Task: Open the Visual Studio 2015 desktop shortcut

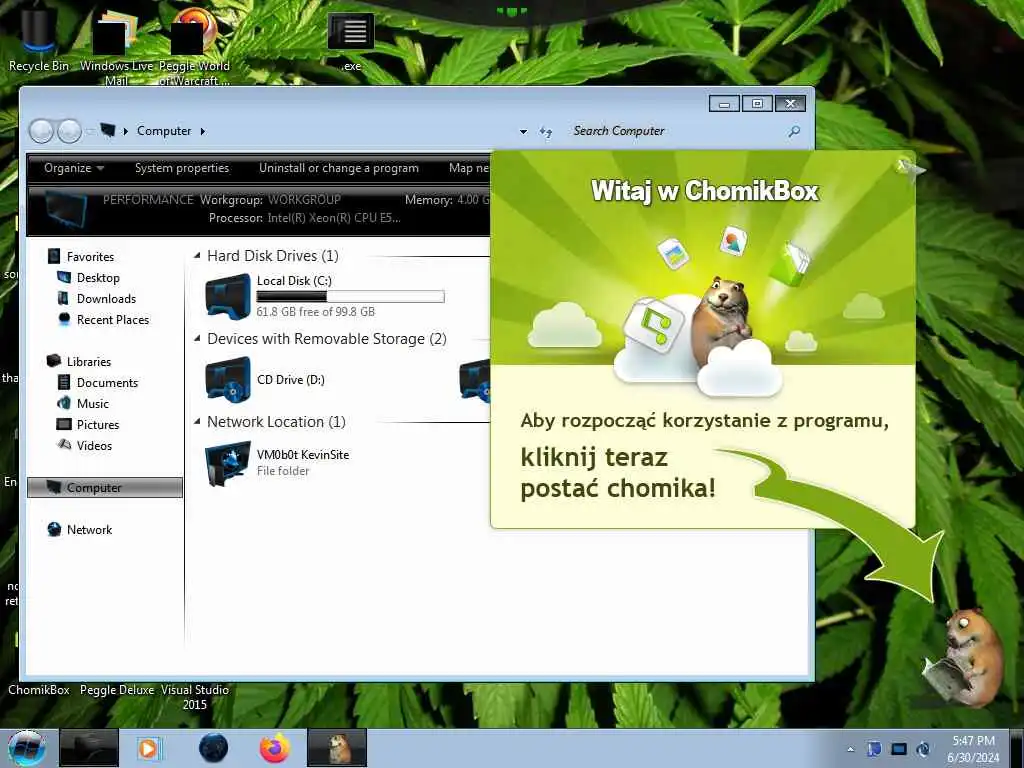Action: [195, 697]
